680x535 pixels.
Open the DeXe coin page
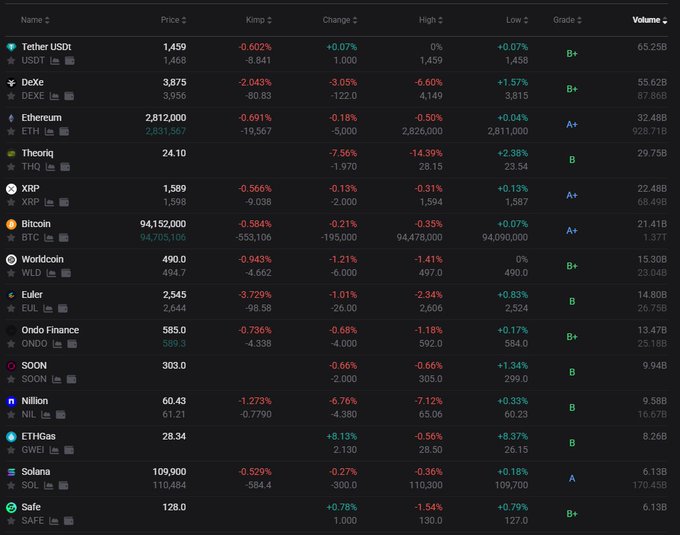coord(33,82)
